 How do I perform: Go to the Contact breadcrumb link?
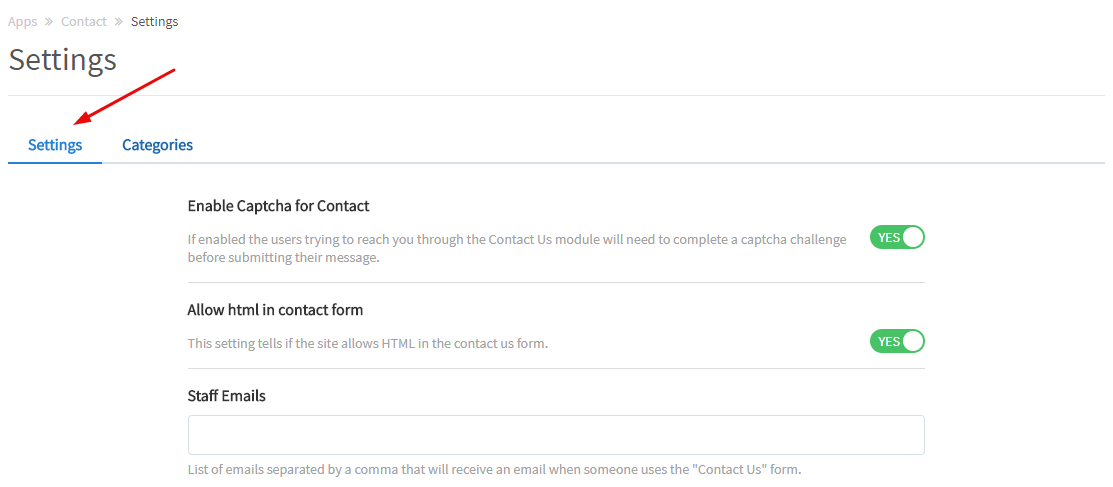(83, 21)
